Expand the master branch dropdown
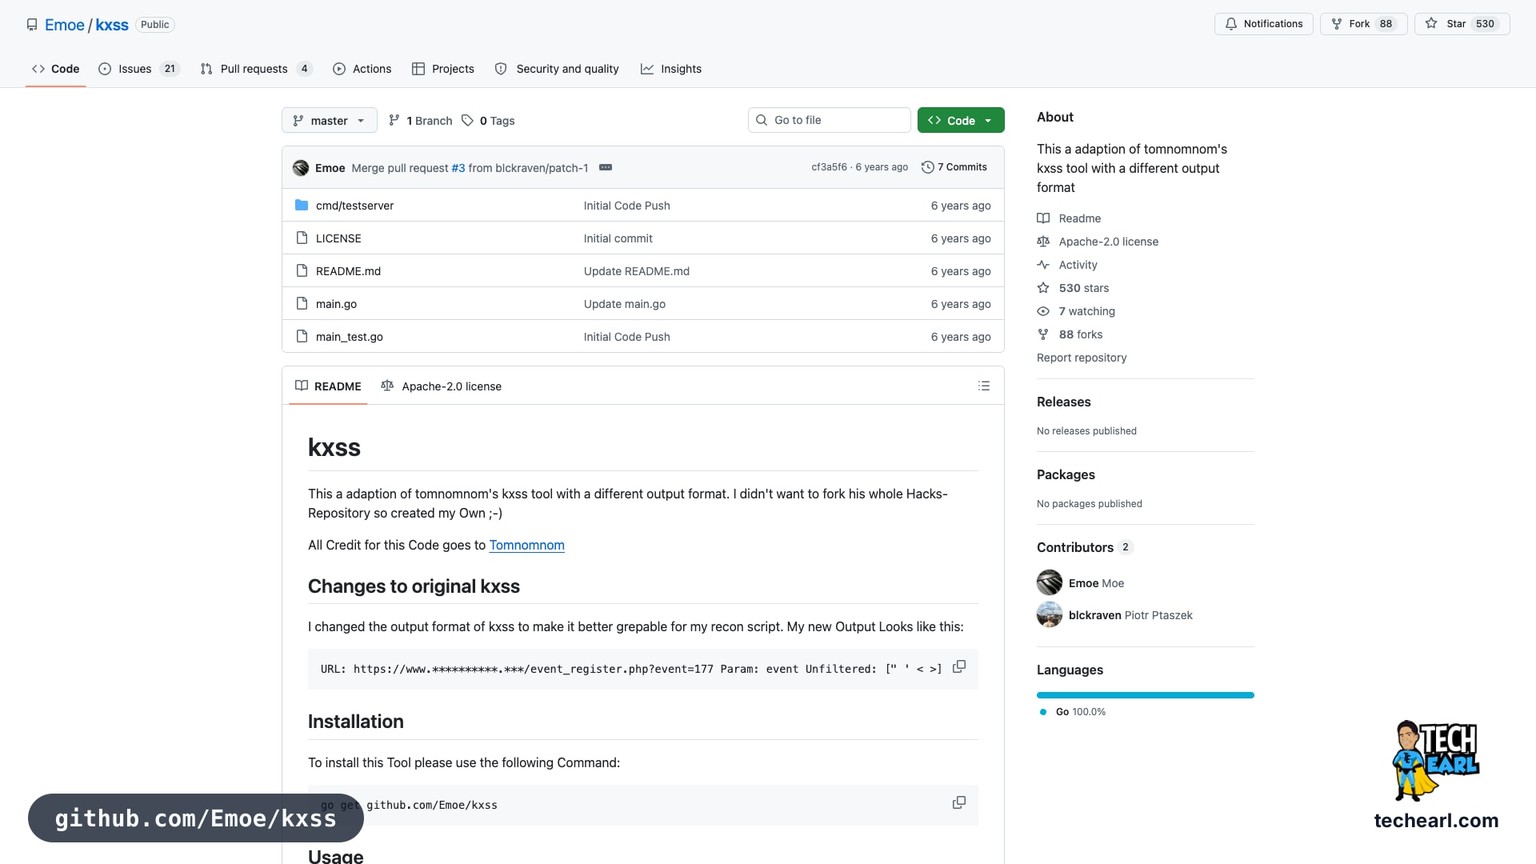 click(329, 120)
